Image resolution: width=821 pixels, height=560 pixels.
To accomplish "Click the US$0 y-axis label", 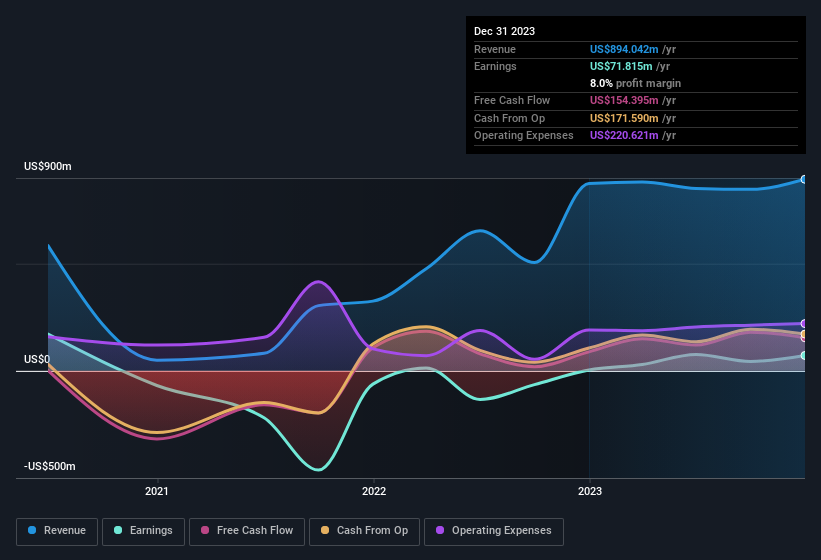I will (x=37, y=360).
